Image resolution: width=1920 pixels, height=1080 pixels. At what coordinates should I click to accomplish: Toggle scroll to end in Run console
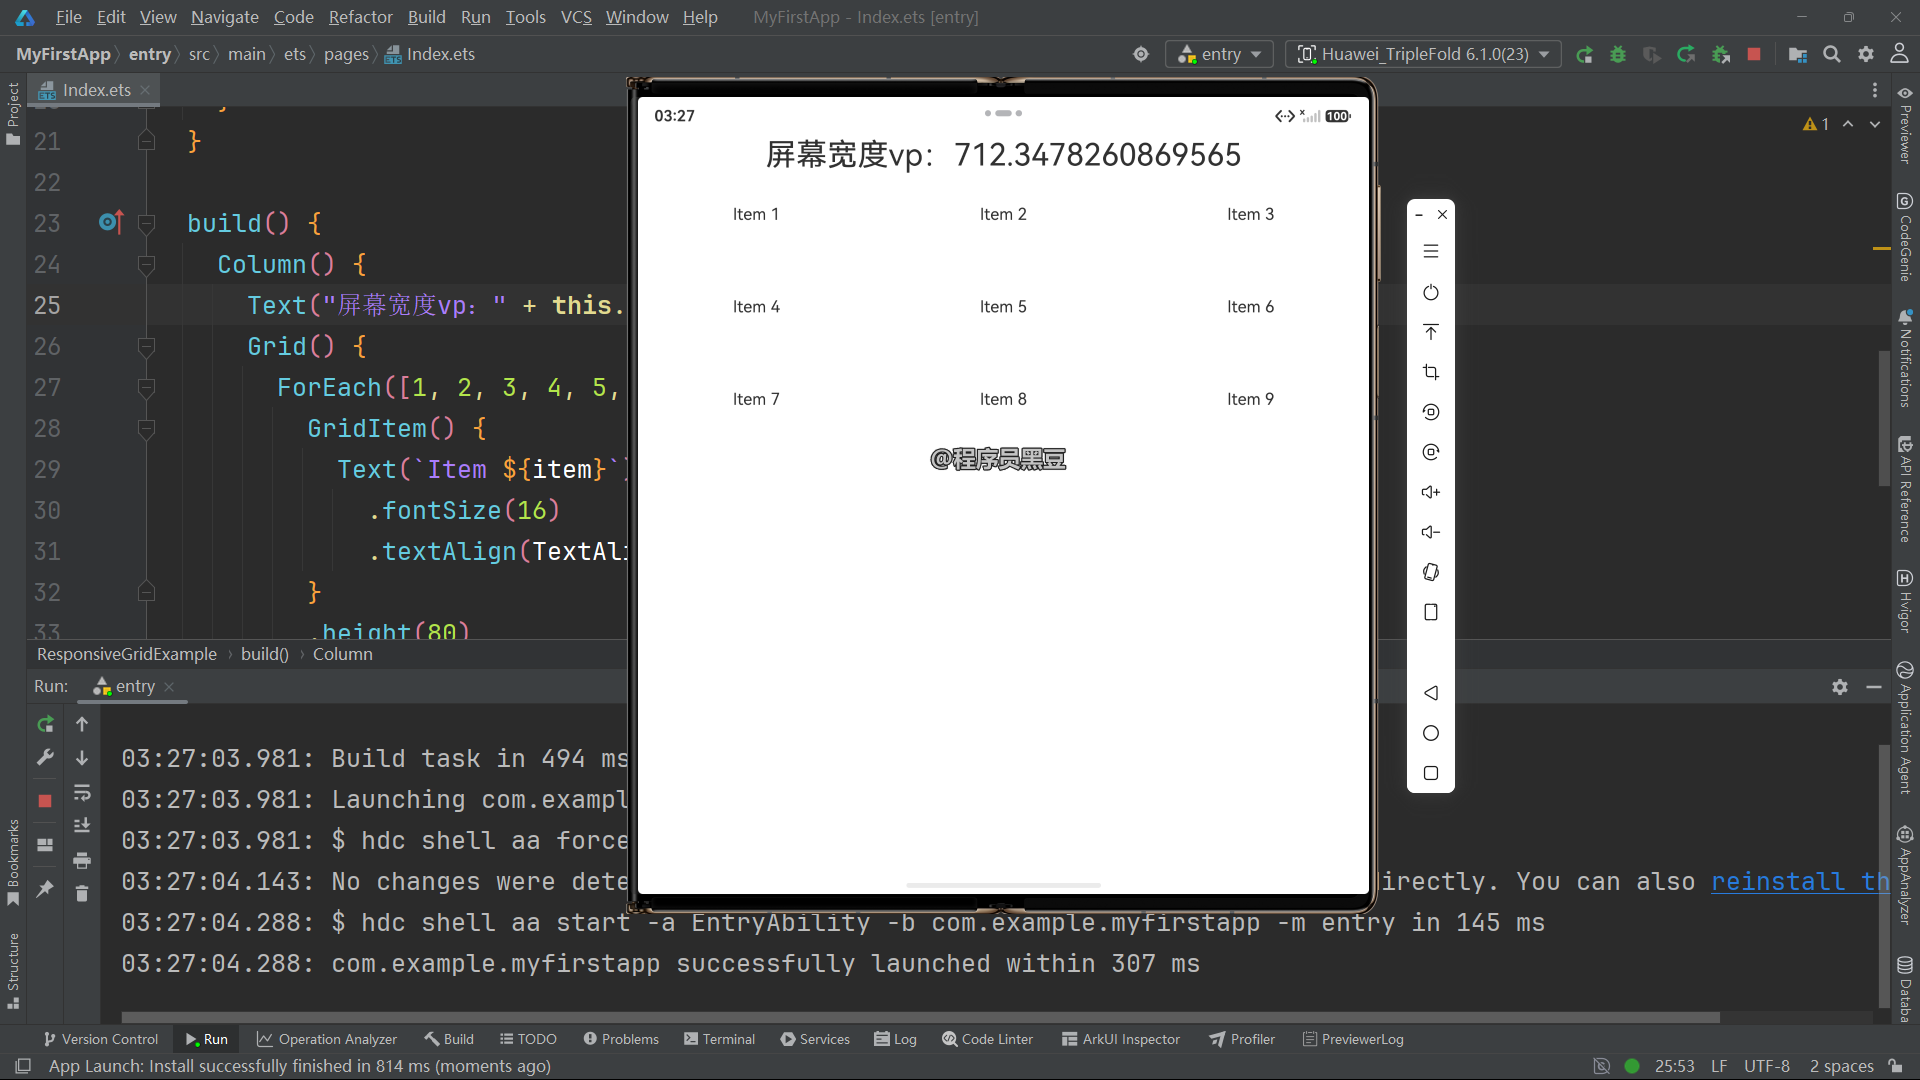(x=82, y=826)
